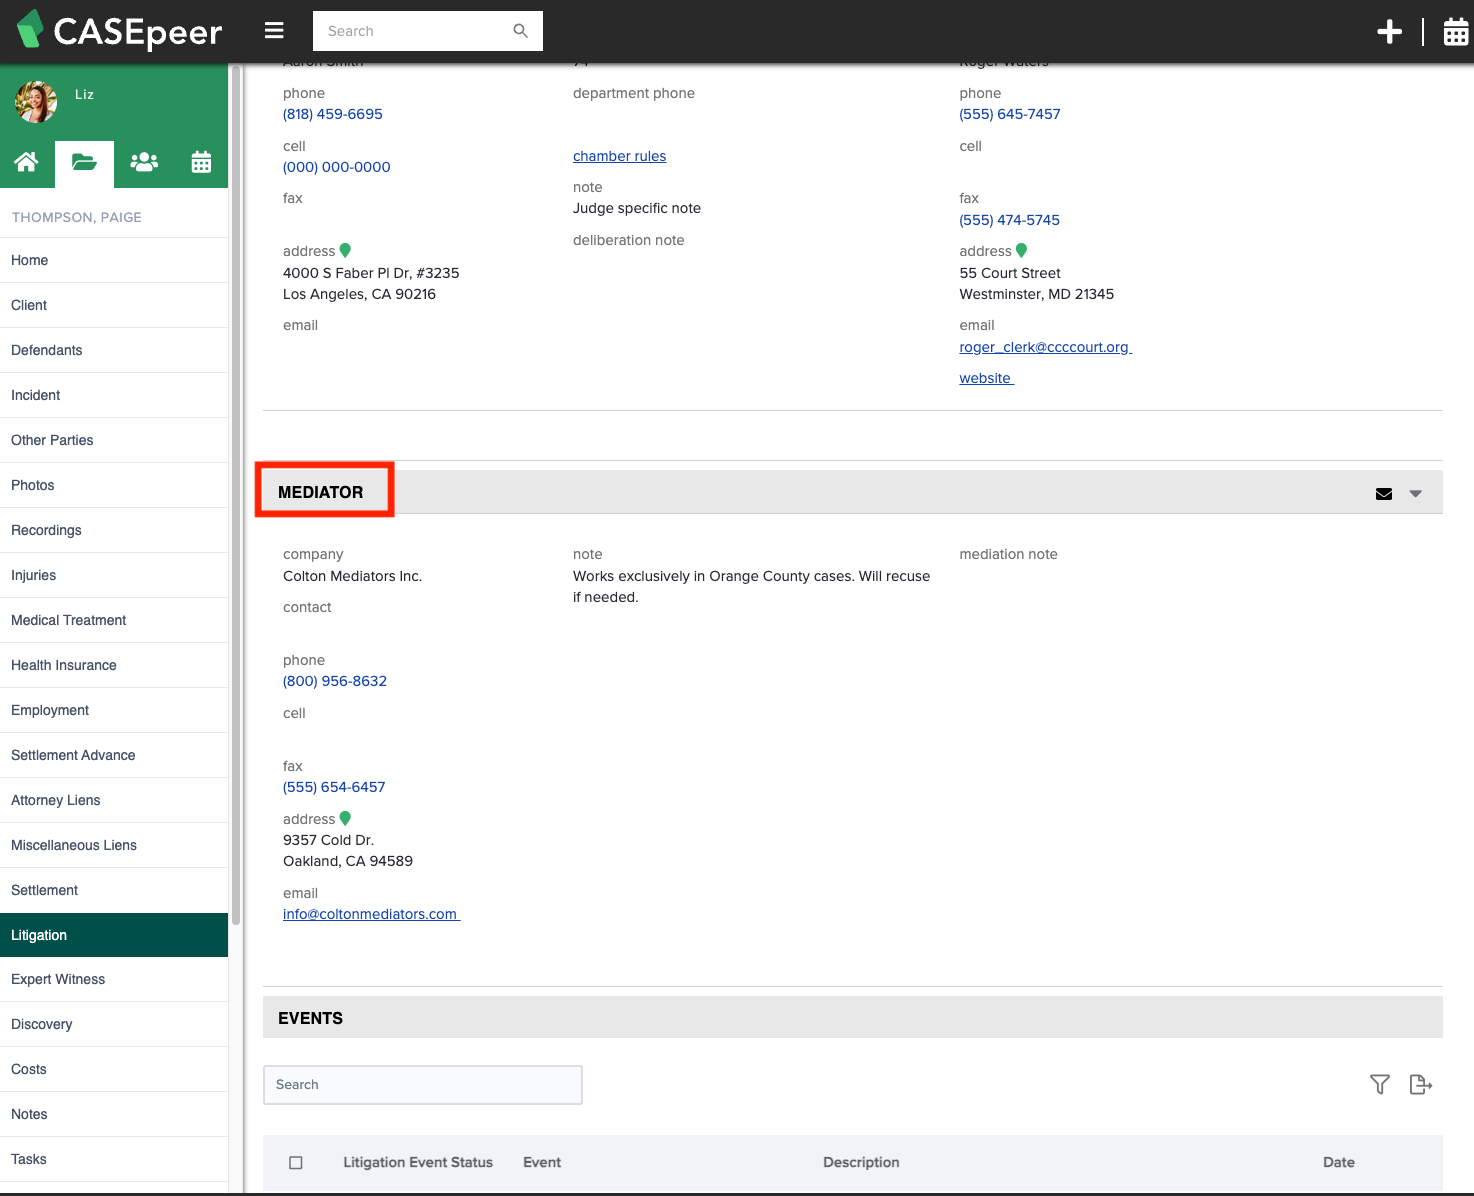This screenshot has width=1474, height=1196.
Task: Email info@coltonmediators.com
Action: click(371, 914)
